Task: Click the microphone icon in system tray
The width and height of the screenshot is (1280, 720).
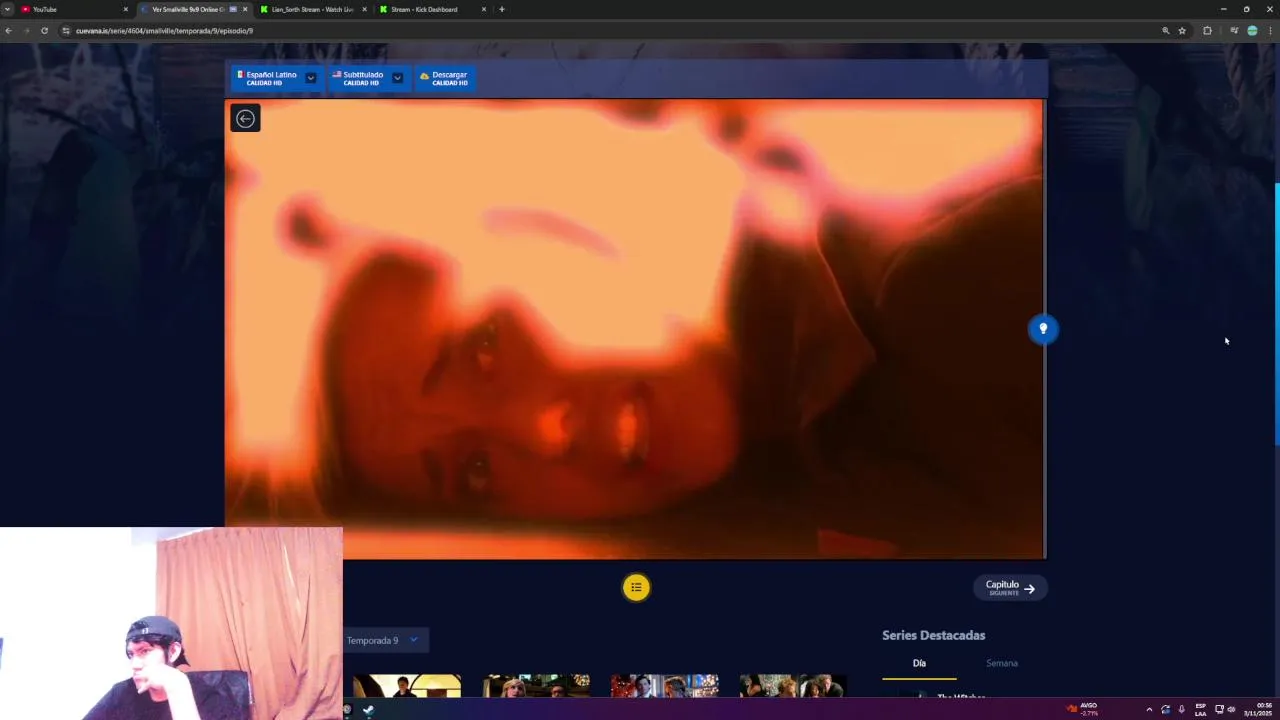Action: pos(1181,710)
